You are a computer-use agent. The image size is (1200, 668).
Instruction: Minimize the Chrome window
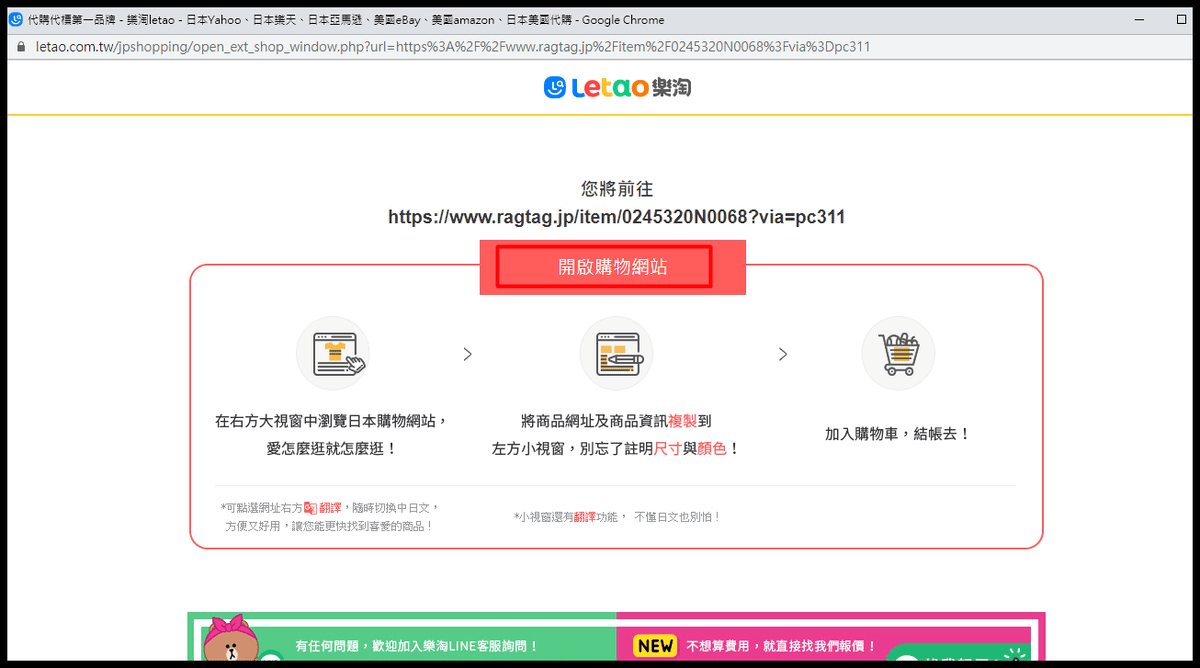point(1139,19)
